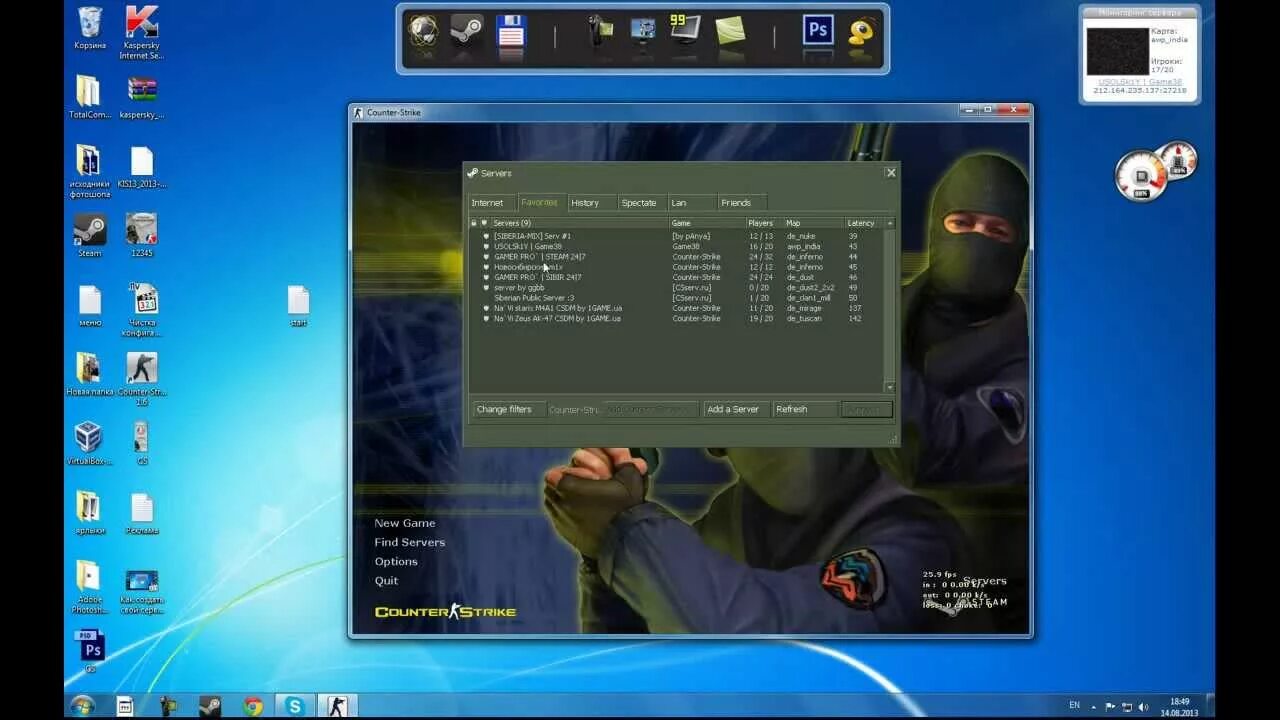This screenshot has height=720, width=1280.
Task: Select the USOLSkiY | Game38 server
Action: [676, 246]
